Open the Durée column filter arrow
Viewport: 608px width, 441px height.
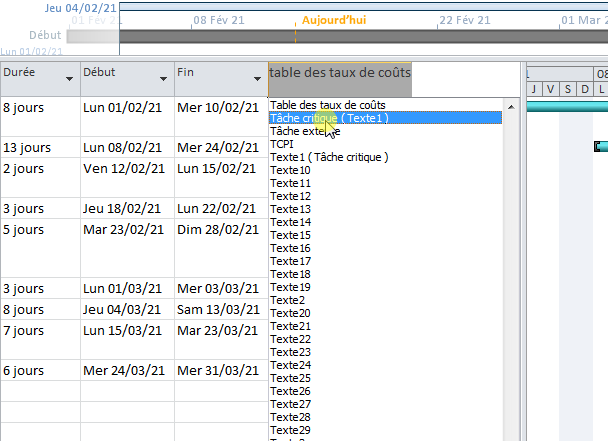point(69,79)
